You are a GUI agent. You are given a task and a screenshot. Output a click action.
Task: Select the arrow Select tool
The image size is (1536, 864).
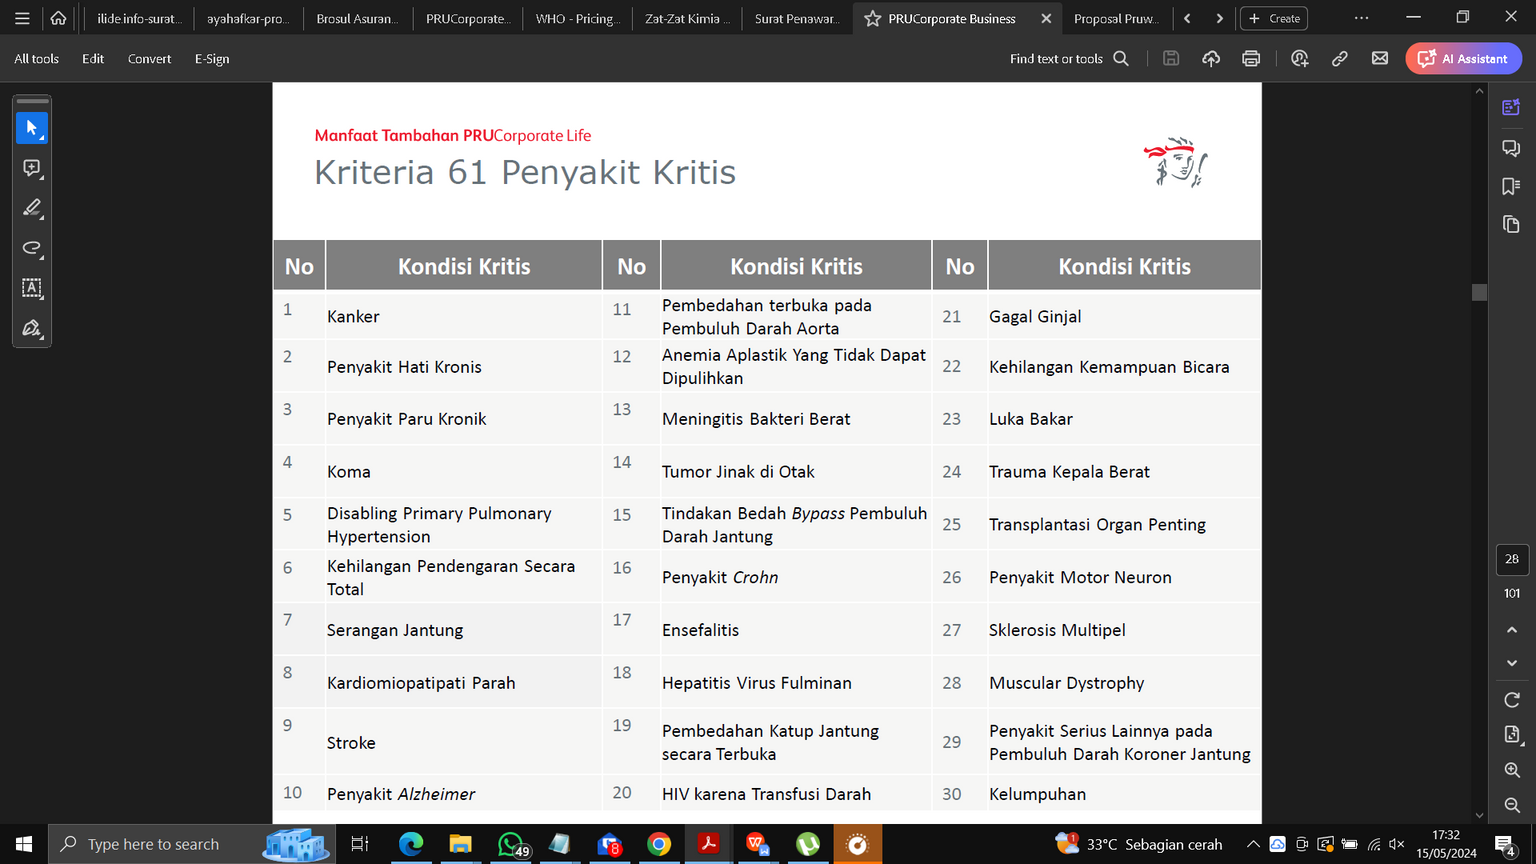[32, 128]
